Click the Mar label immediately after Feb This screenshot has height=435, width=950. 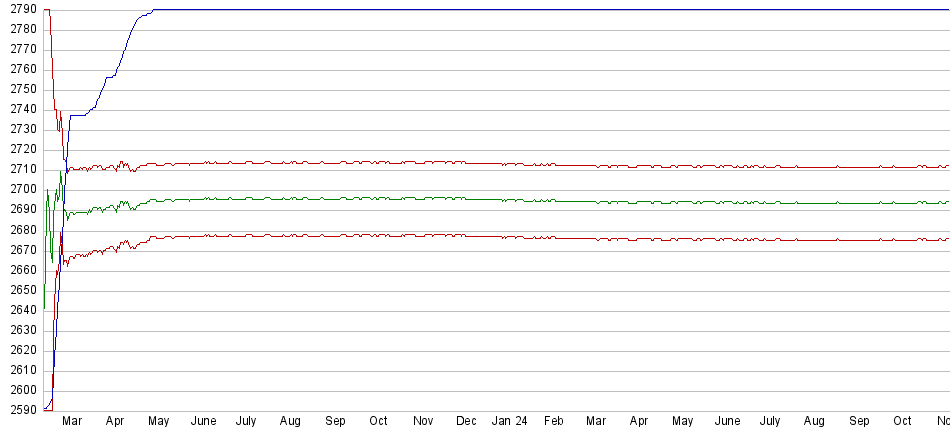[x=596, y=422]
